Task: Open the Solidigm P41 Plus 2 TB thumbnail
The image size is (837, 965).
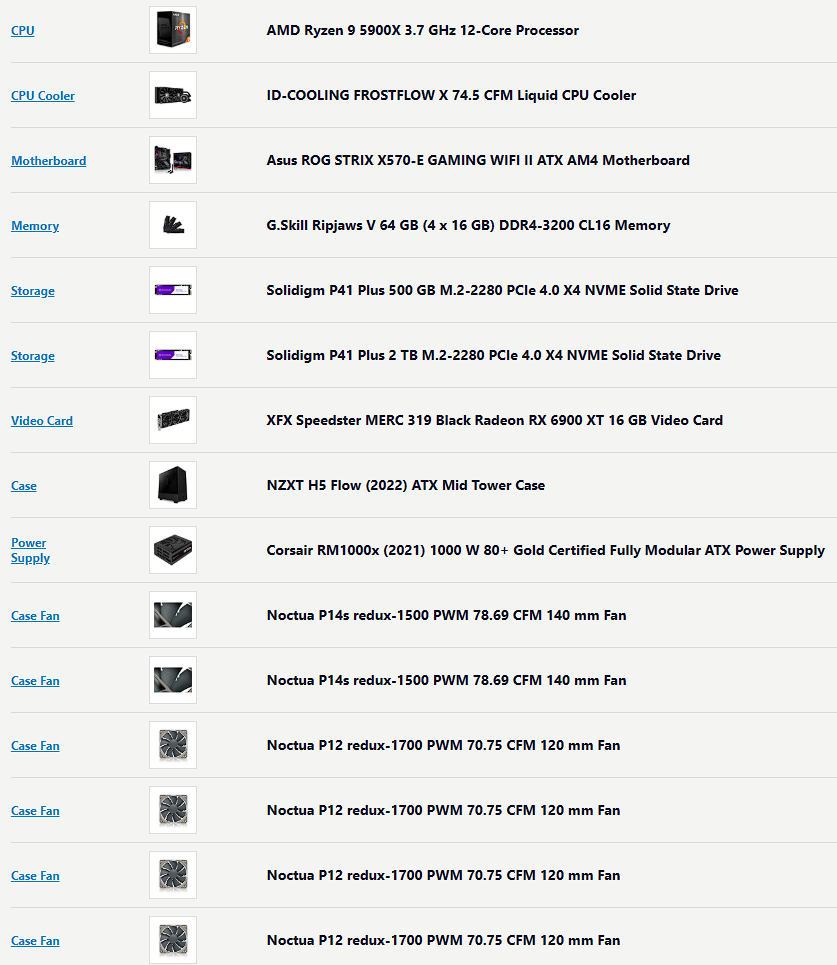Action: [x=173, y=355]
